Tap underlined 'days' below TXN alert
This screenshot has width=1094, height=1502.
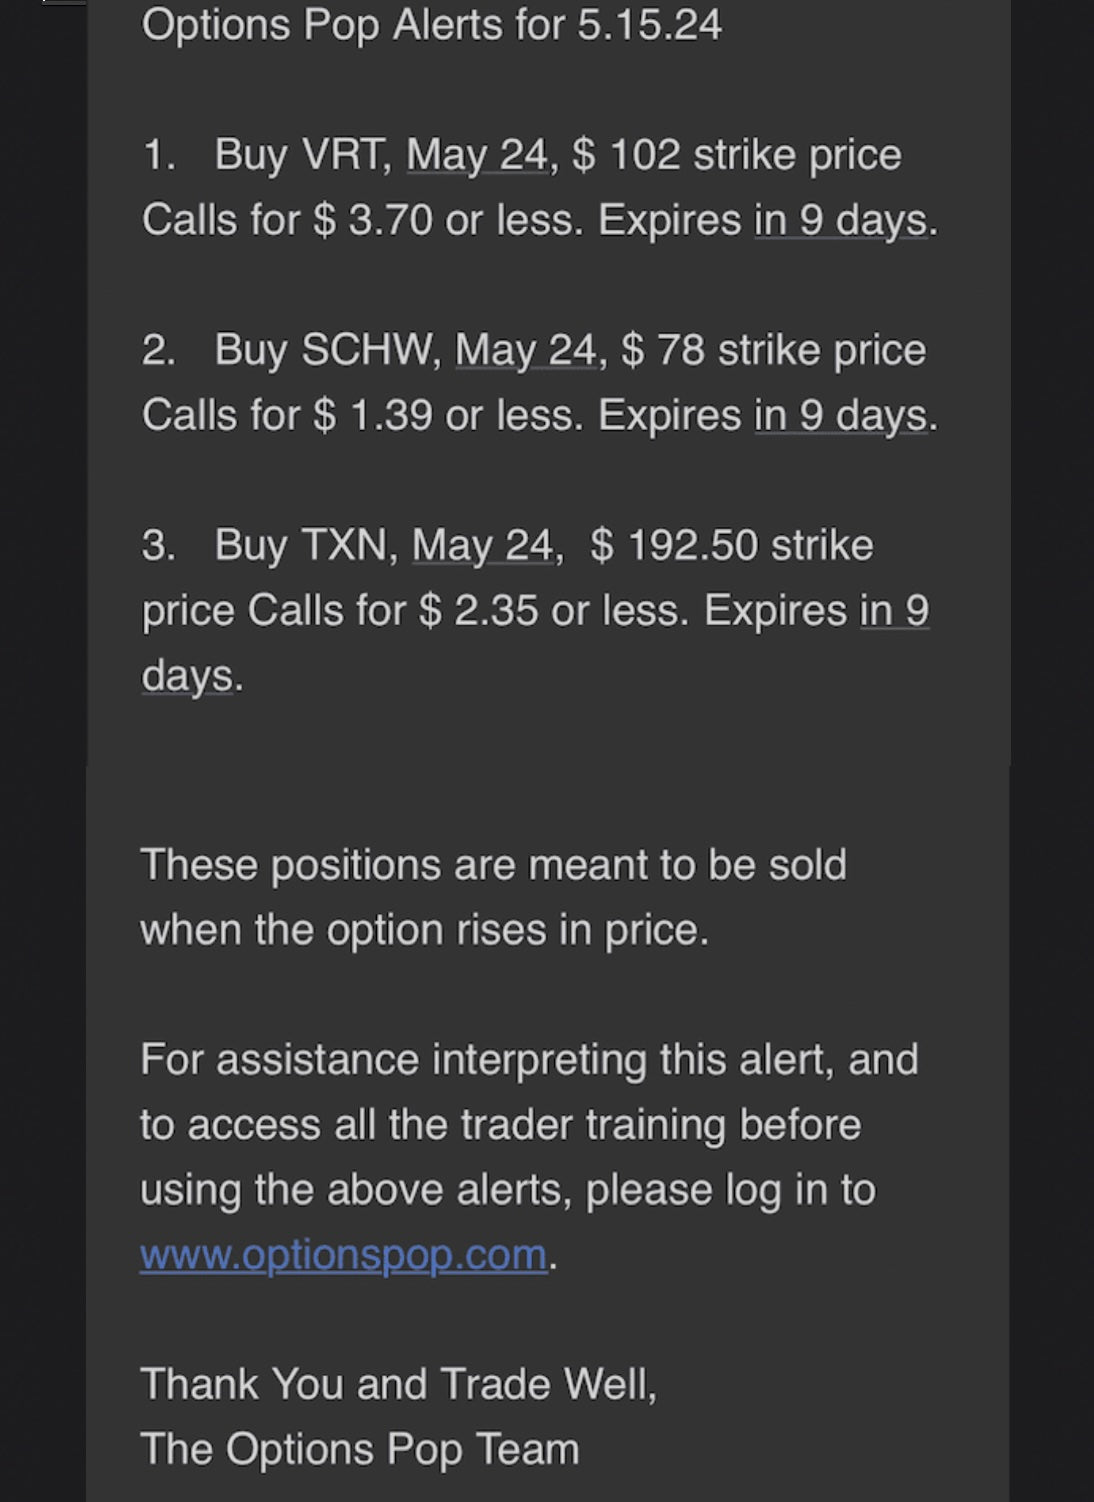coord(187,676)
